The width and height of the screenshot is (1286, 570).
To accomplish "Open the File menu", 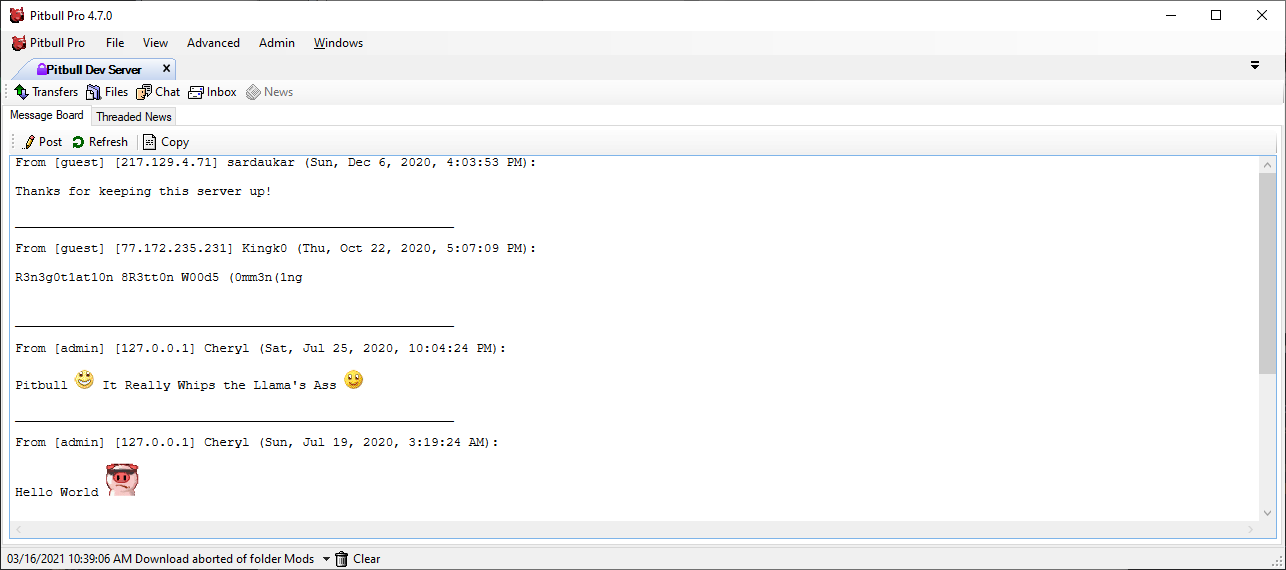I will click(x=115, y=43).
